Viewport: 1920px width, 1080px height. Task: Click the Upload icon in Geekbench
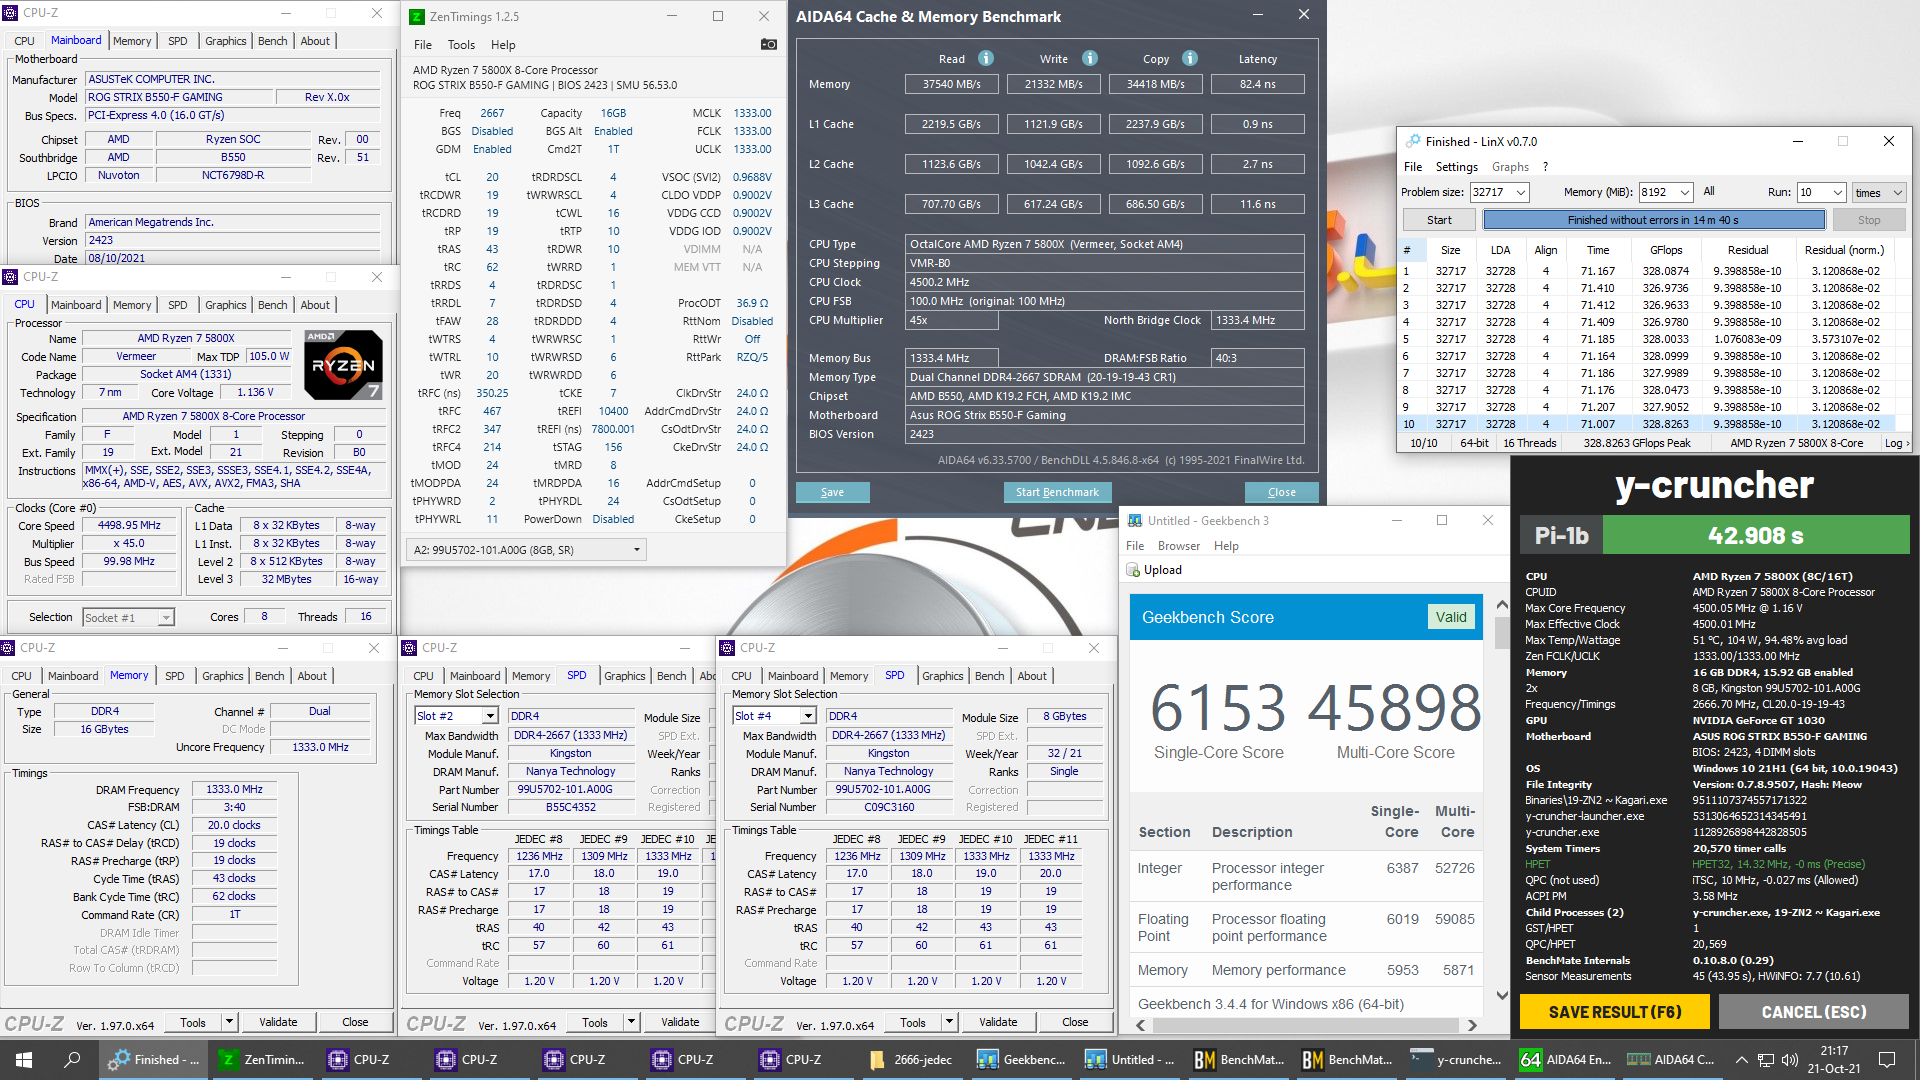point(1134,570)
